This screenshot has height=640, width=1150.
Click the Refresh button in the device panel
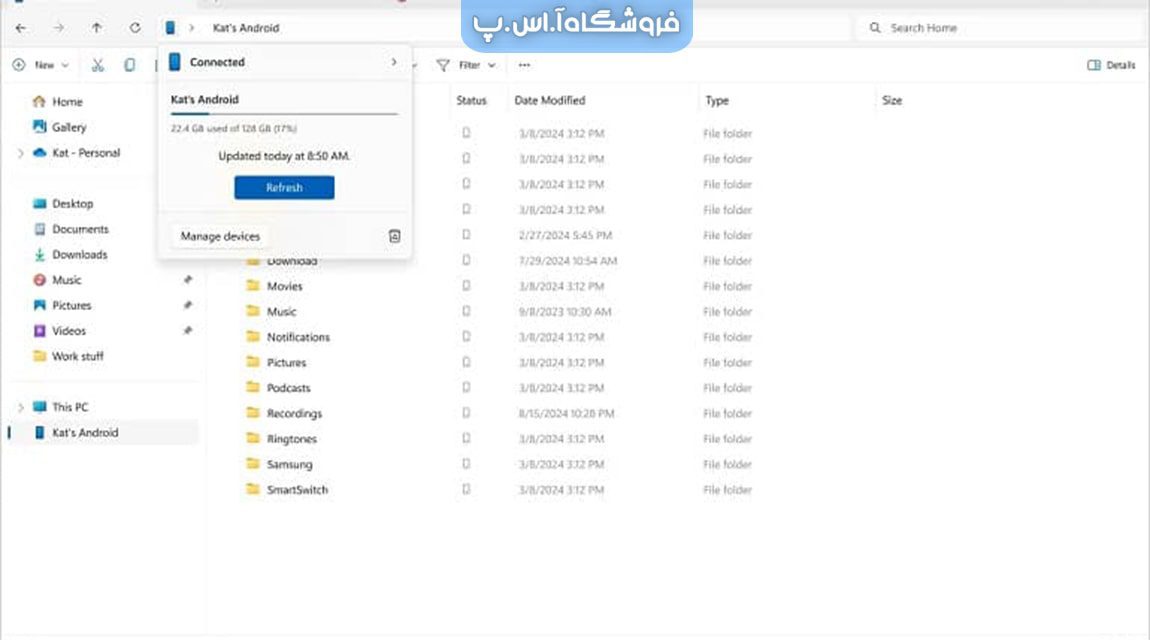283,187
